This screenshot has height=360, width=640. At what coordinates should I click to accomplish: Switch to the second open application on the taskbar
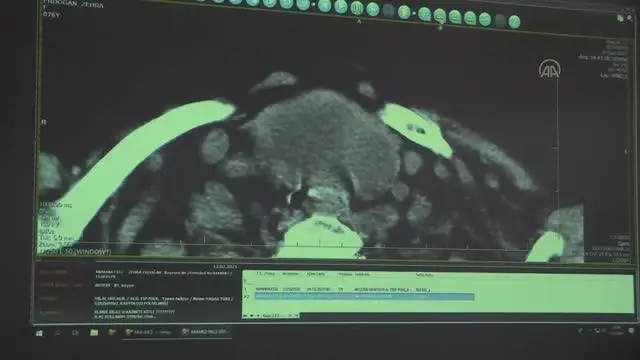point(206,332)
